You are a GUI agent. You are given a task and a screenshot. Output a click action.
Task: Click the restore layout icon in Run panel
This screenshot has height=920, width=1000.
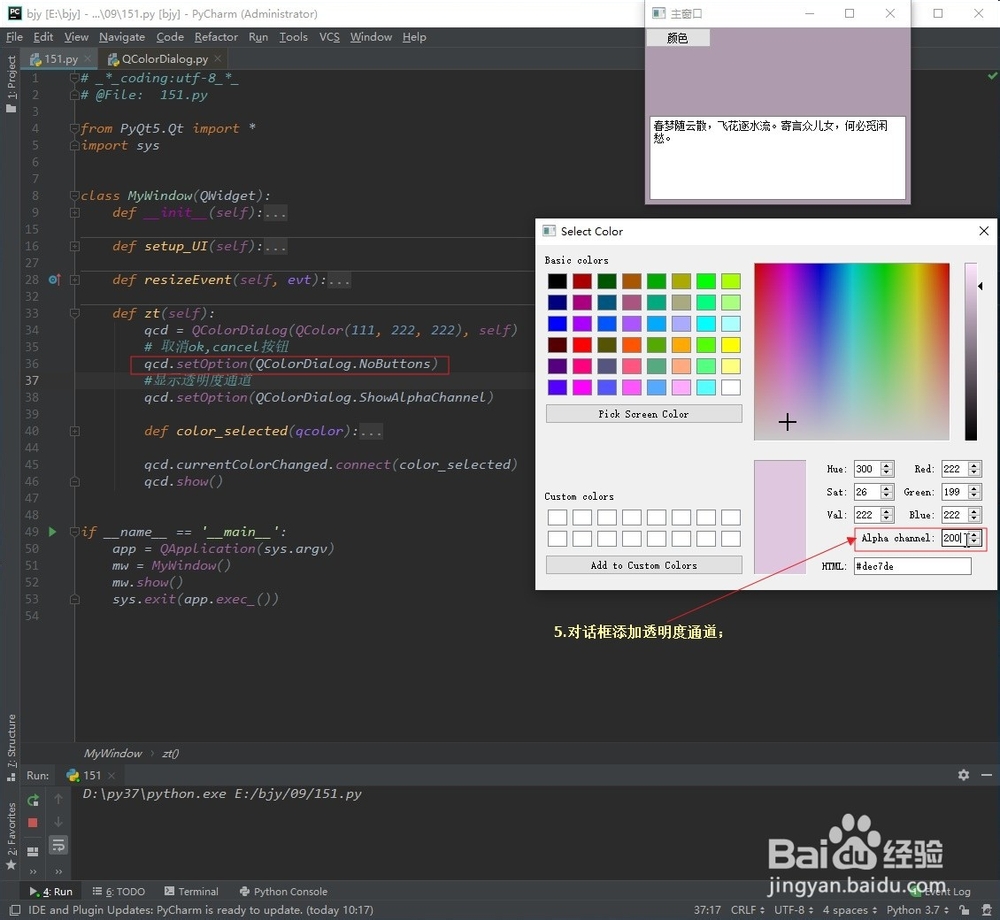pyautogui.click(x=33, y=852)
